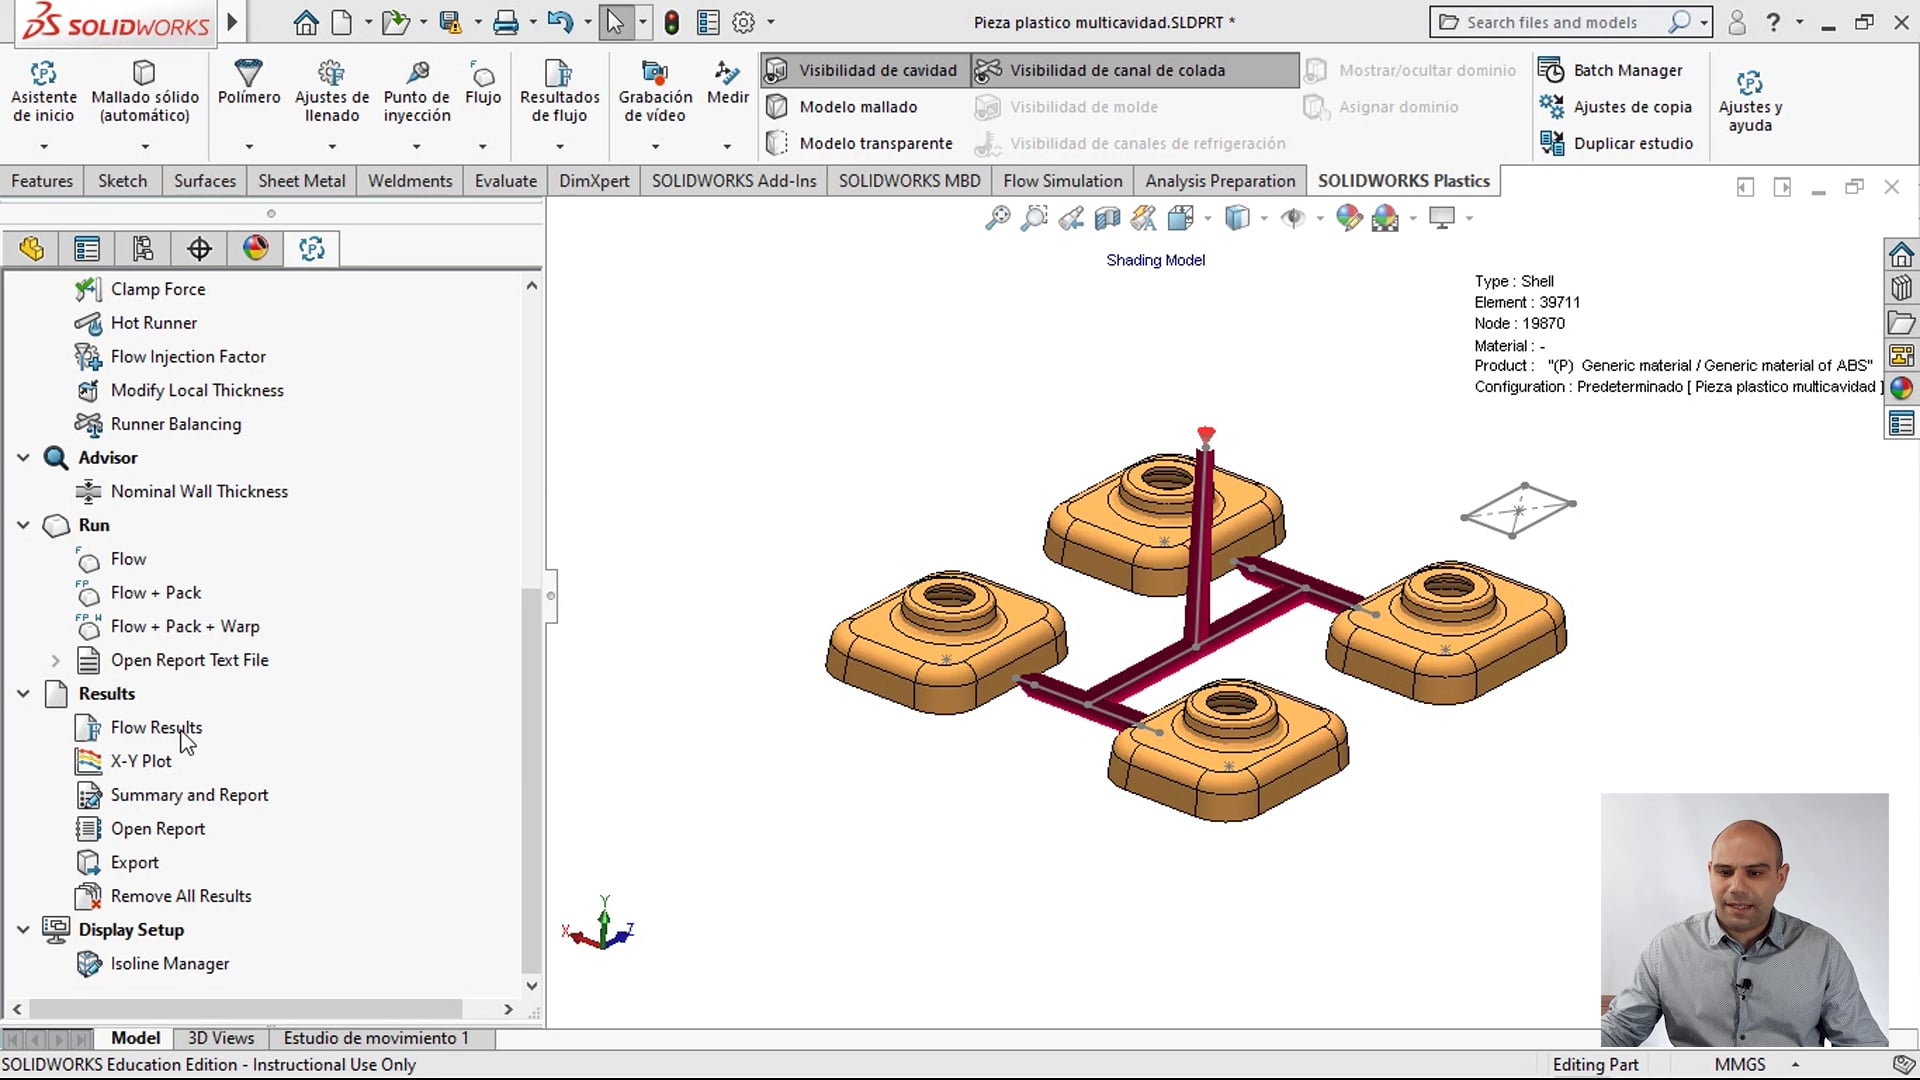This screenshot has width=1920, height=1080.
Task: Open Estudio de movimiento 1 tab
Action: (376, 1038)
